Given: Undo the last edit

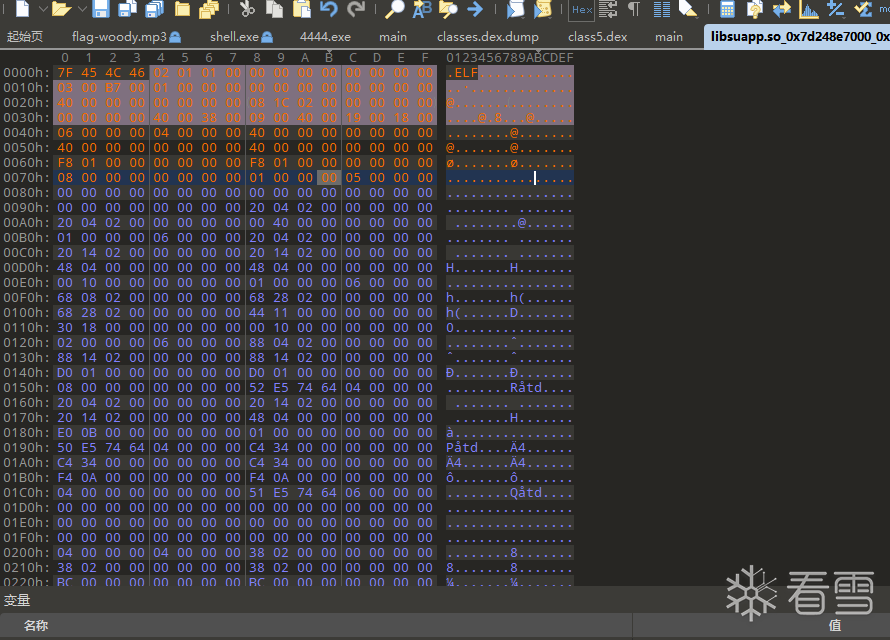Looking at the screenshot, I should point(329,9).
